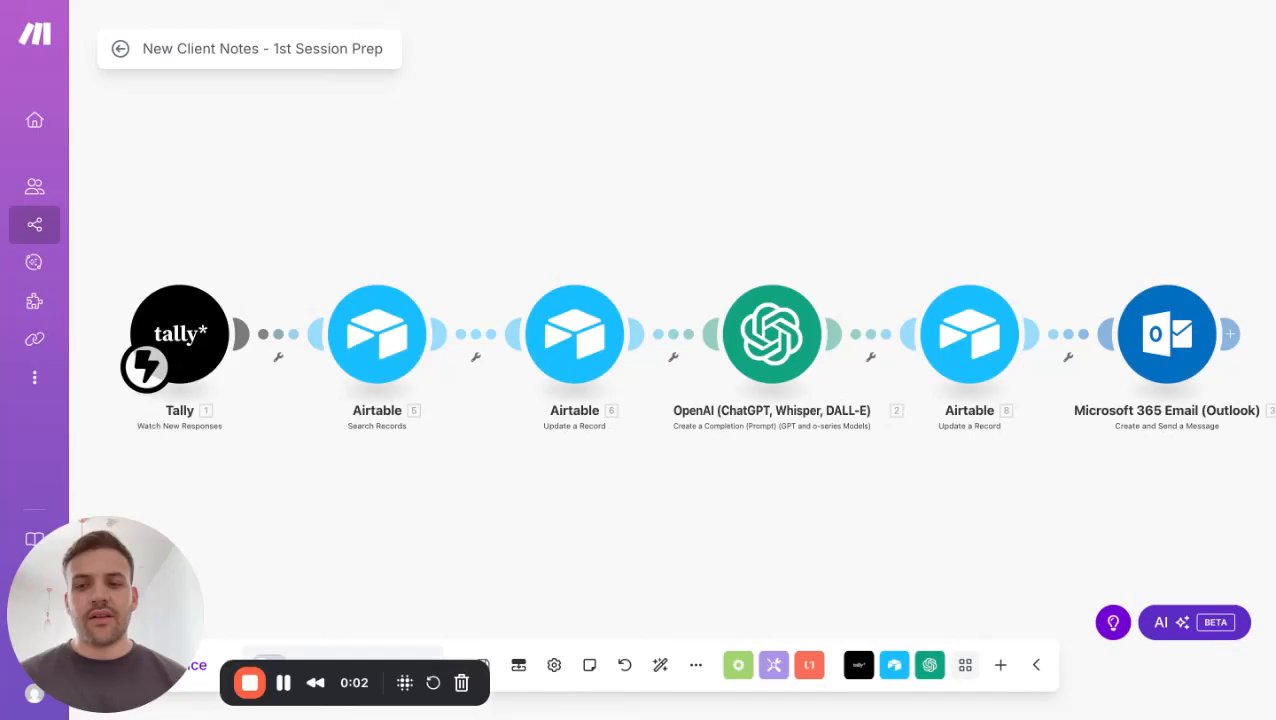Add a module after Outlook with the plus handle
This screenshot has width=1276, height=720.
coord(1230,334)
